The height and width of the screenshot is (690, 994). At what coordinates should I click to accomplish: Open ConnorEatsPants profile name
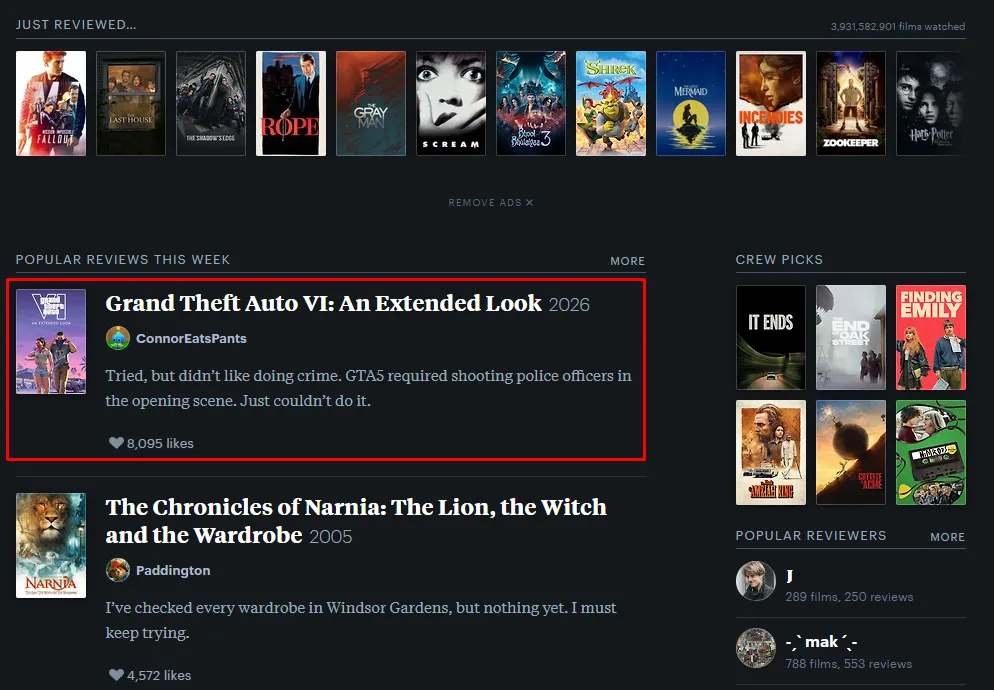coord(191,339)
